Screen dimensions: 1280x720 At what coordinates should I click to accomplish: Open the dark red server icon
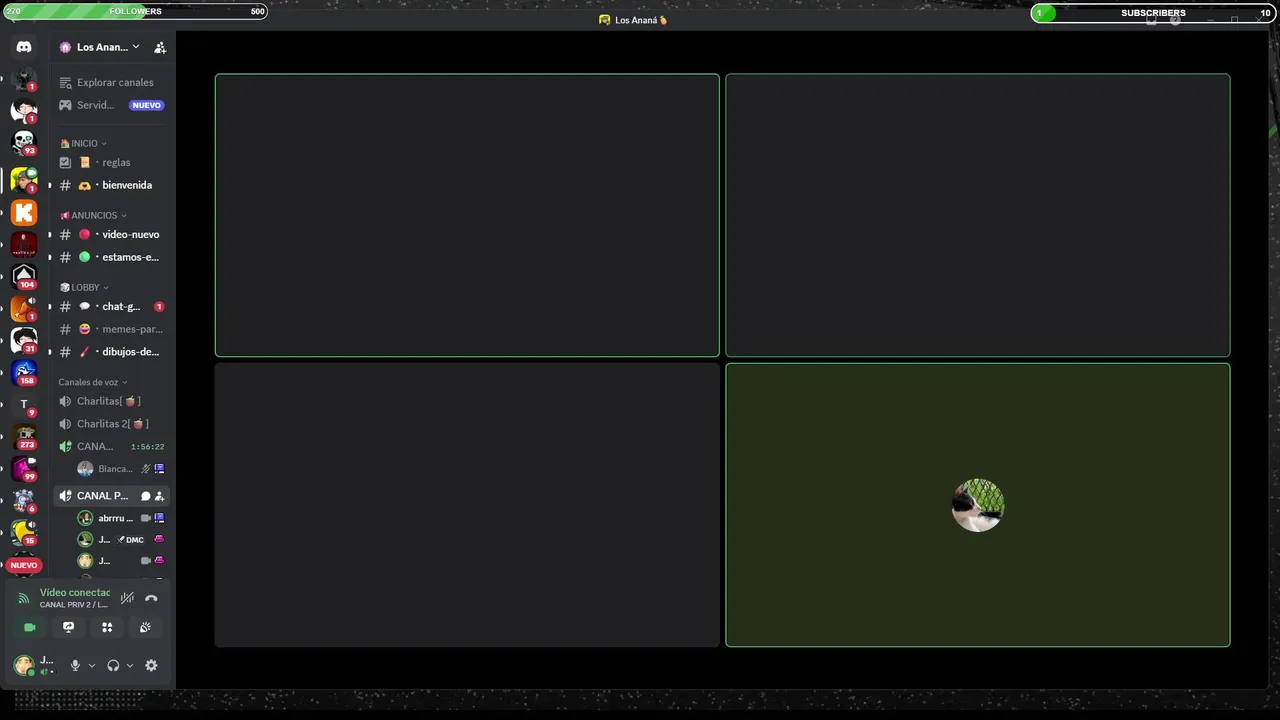[x=24, y=244]
